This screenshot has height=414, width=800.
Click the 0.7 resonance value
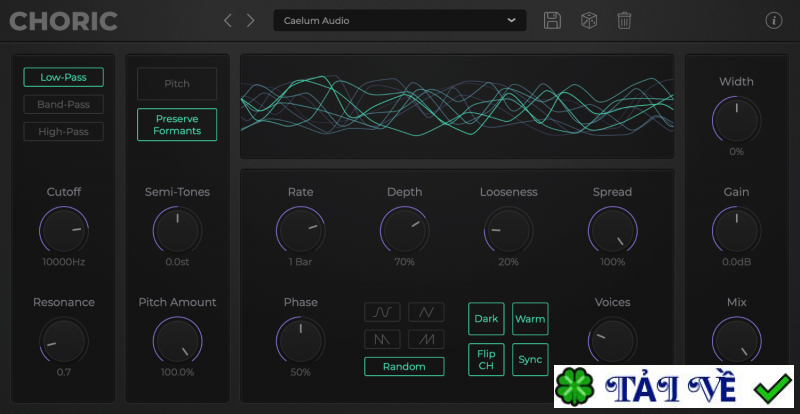point(64,372)
